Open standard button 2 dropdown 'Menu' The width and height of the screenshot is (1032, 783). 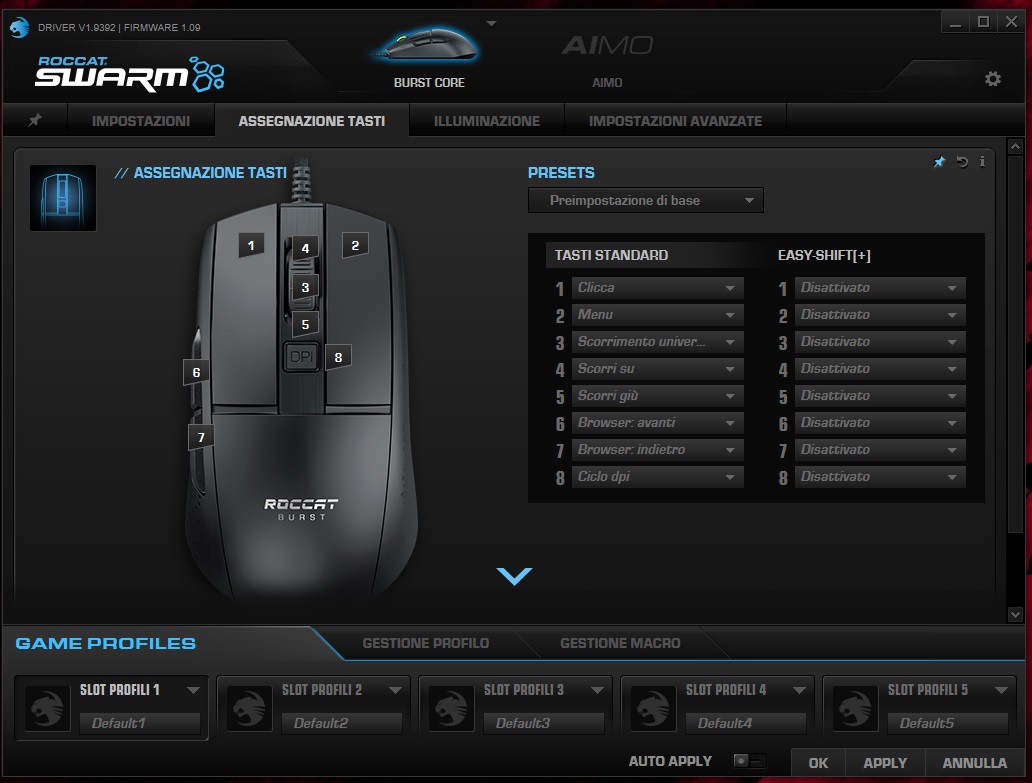pyautogui.click(x=658, y=315)
